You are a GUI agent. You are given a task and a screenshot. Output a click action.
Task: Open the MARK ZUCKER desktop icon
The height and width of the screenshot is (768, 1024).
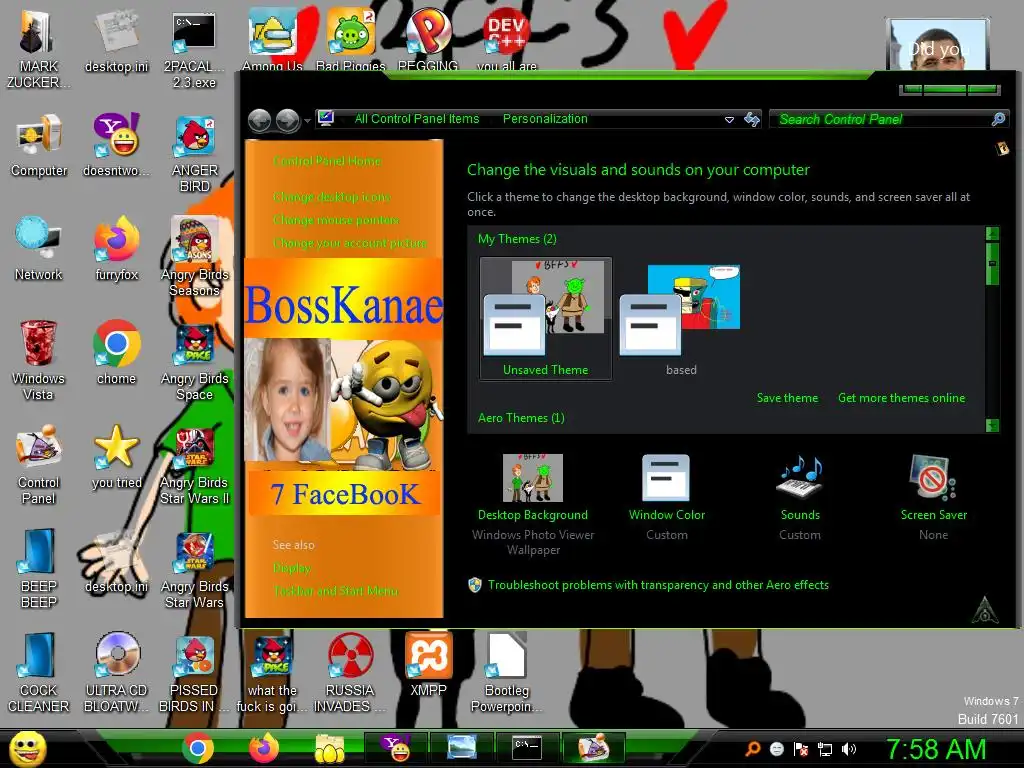tap(38, 49)
